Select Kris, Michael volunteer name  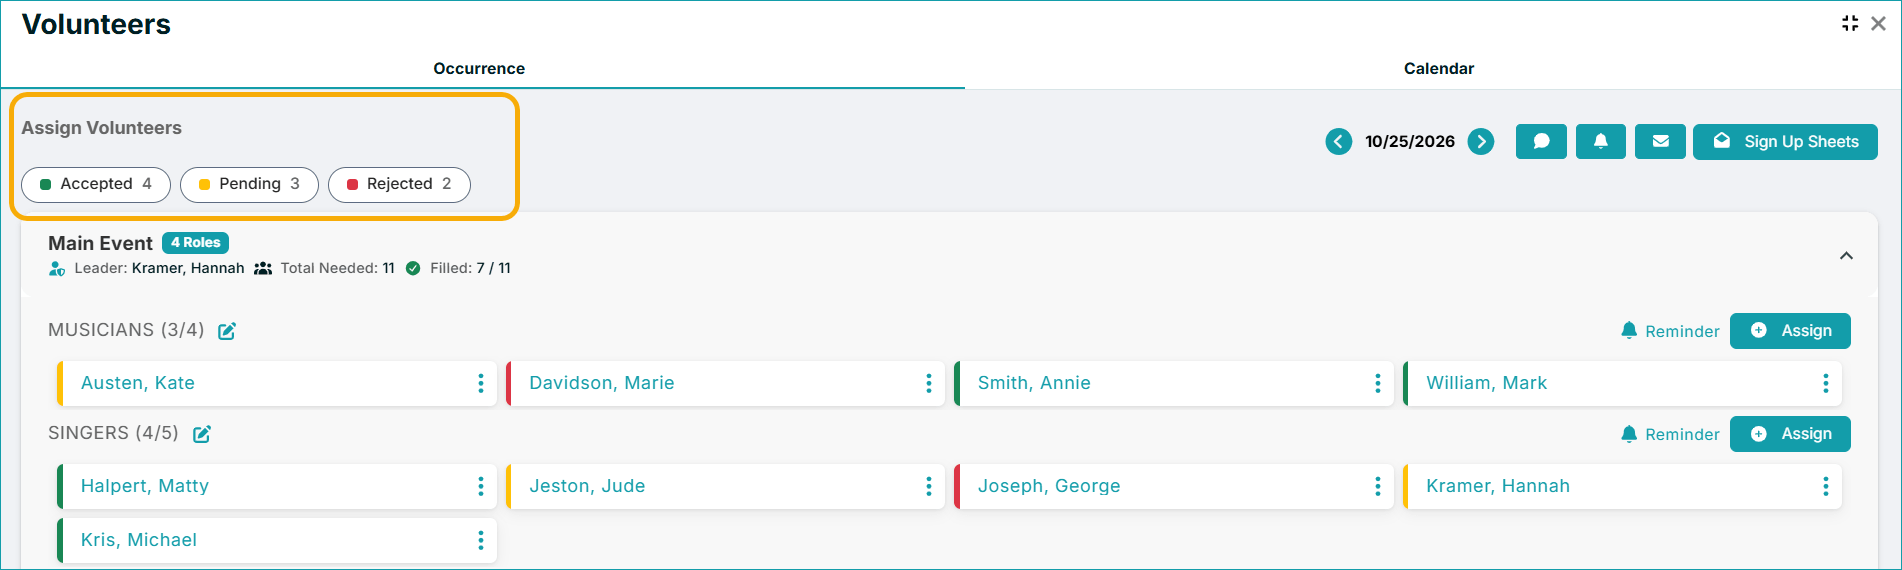pos(139,540)
